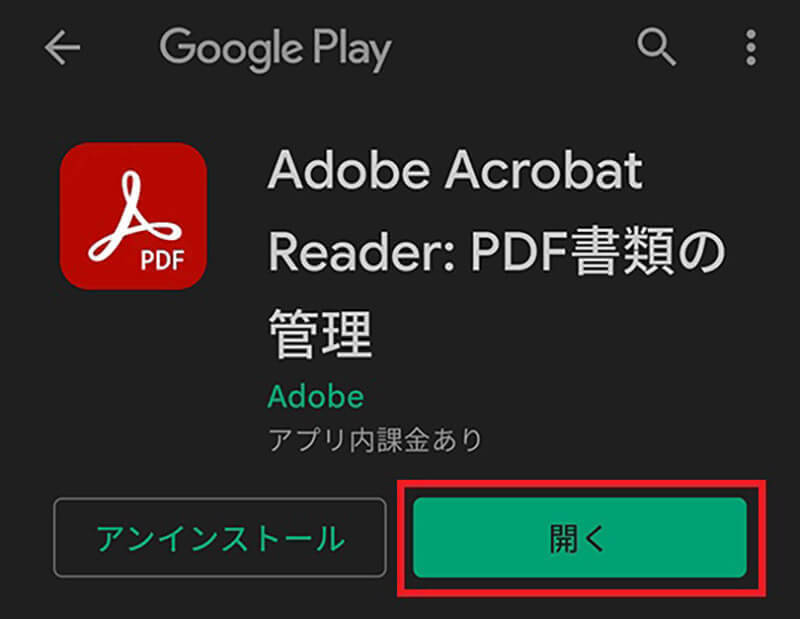Viewport: 800px width, 619px height.
Task: Open the Adobe developer page link
Action: click(x=316, y=397)
